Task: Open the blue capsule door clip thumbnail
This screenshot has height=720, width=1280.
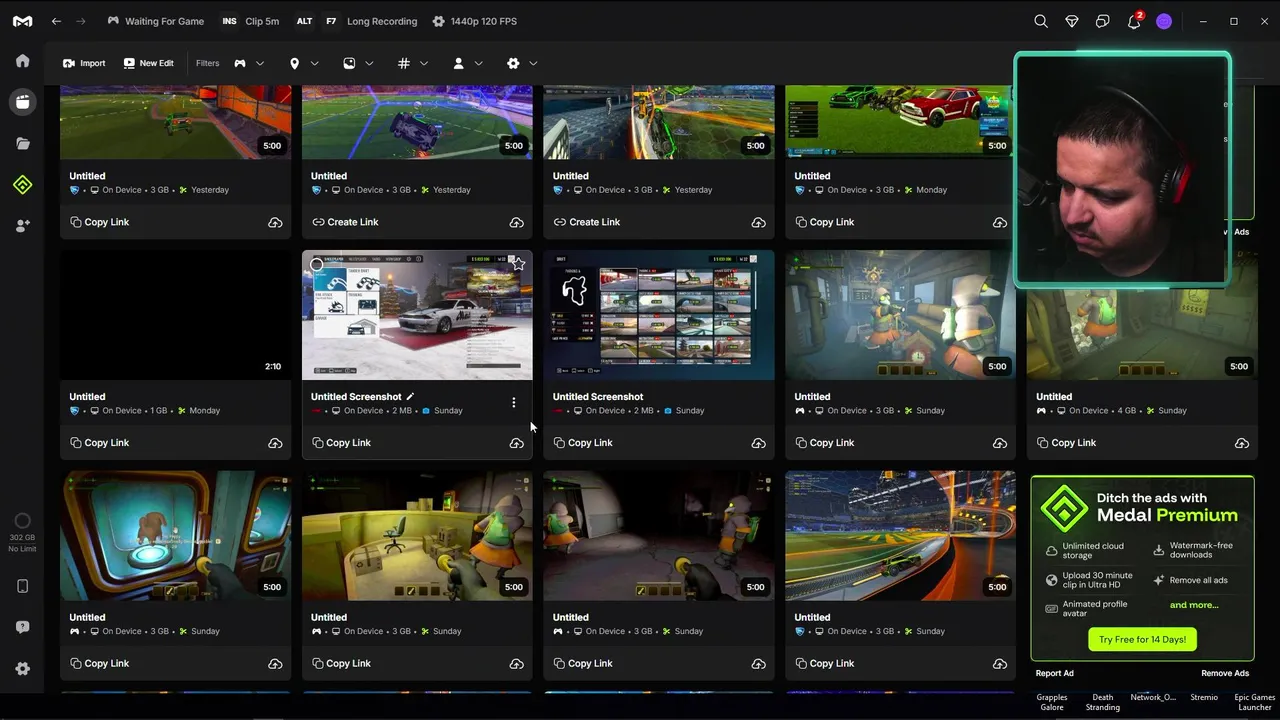Action: tap(176, 536)
